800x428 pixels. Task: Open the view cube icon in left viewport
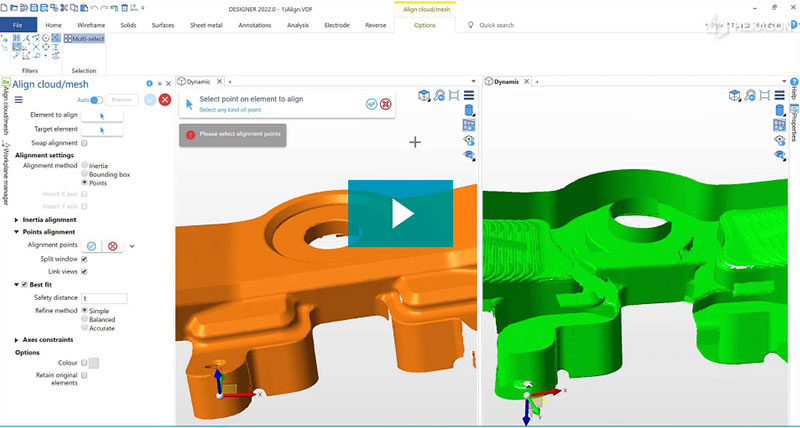(424, 95)
